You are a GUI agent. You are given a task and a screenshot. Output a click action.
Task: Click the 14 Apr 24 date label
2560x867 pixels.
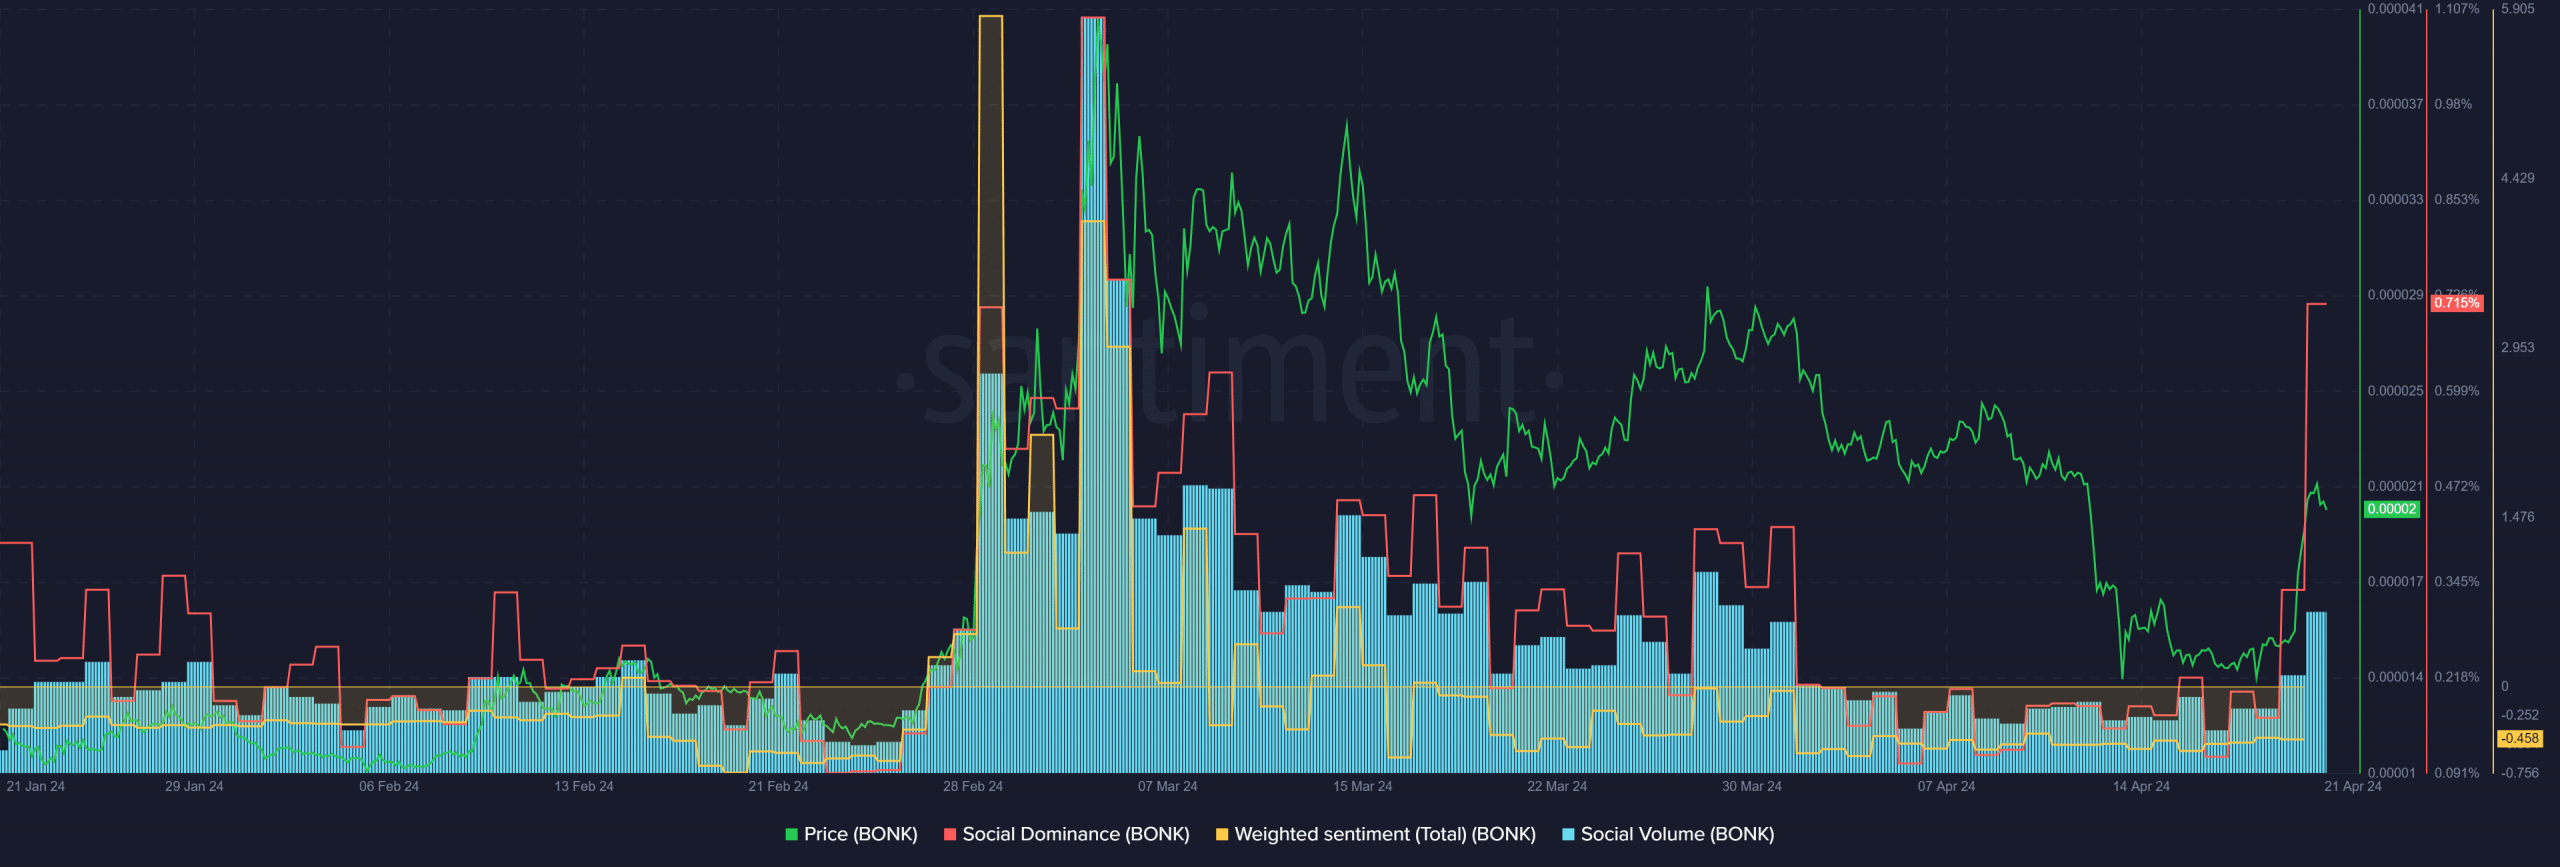2141,787
